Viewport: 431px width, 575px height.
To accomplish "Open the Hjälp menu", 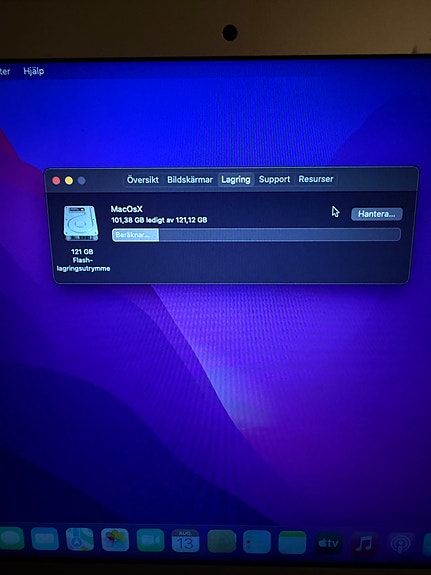I will click(x=34, y=71).
